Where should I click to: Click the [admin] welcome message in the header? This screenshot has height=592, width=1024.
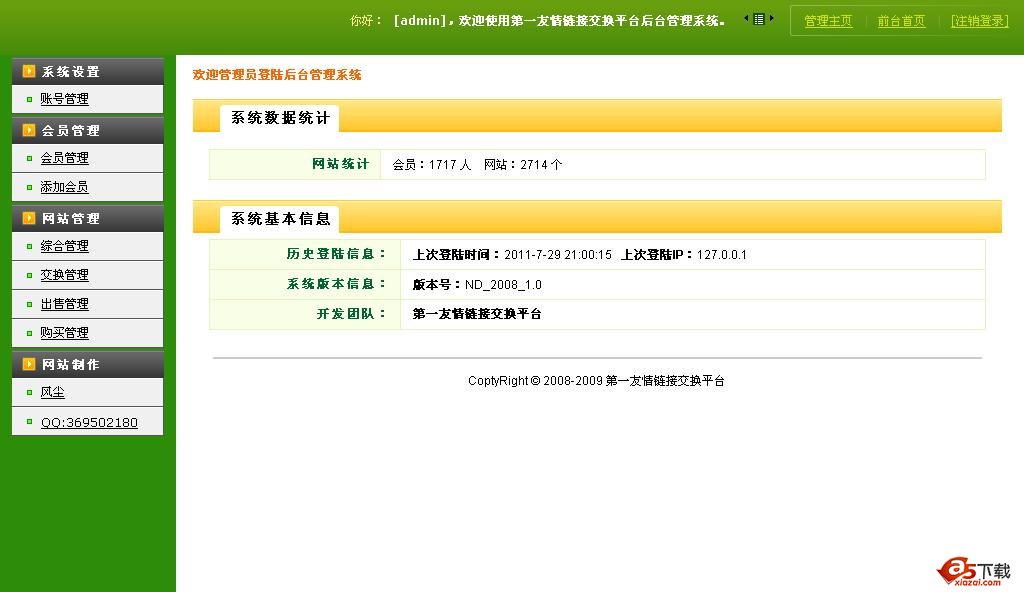(559, 21)
